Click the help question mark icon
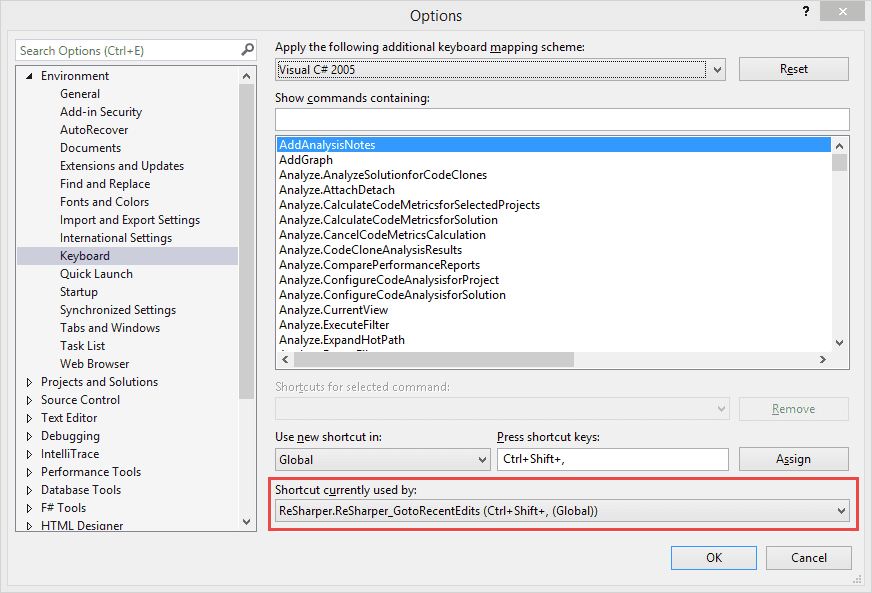The image size is (872, 593). coord(806,12)
